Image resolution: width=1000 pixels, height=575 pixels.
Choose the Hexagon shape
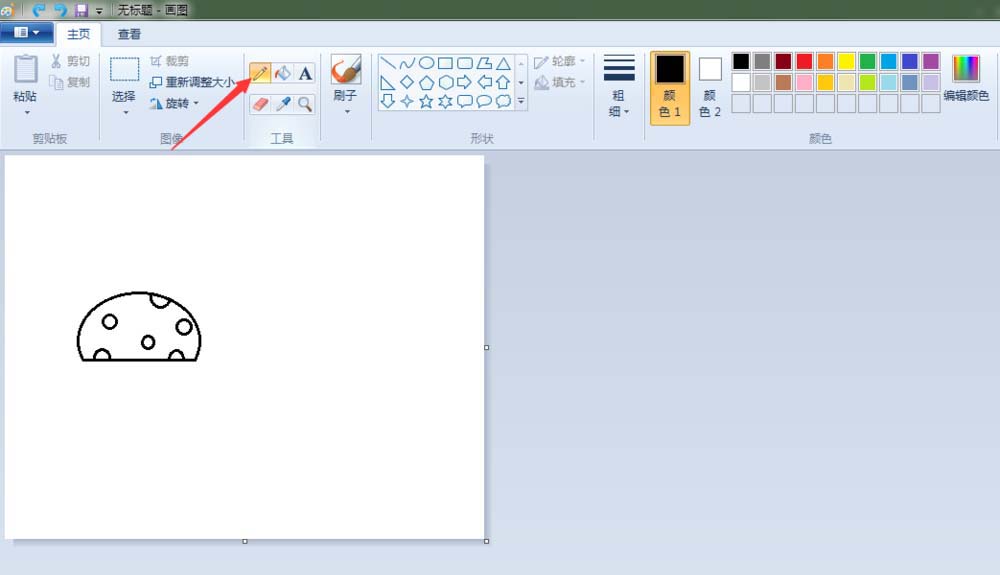[445, 82]
